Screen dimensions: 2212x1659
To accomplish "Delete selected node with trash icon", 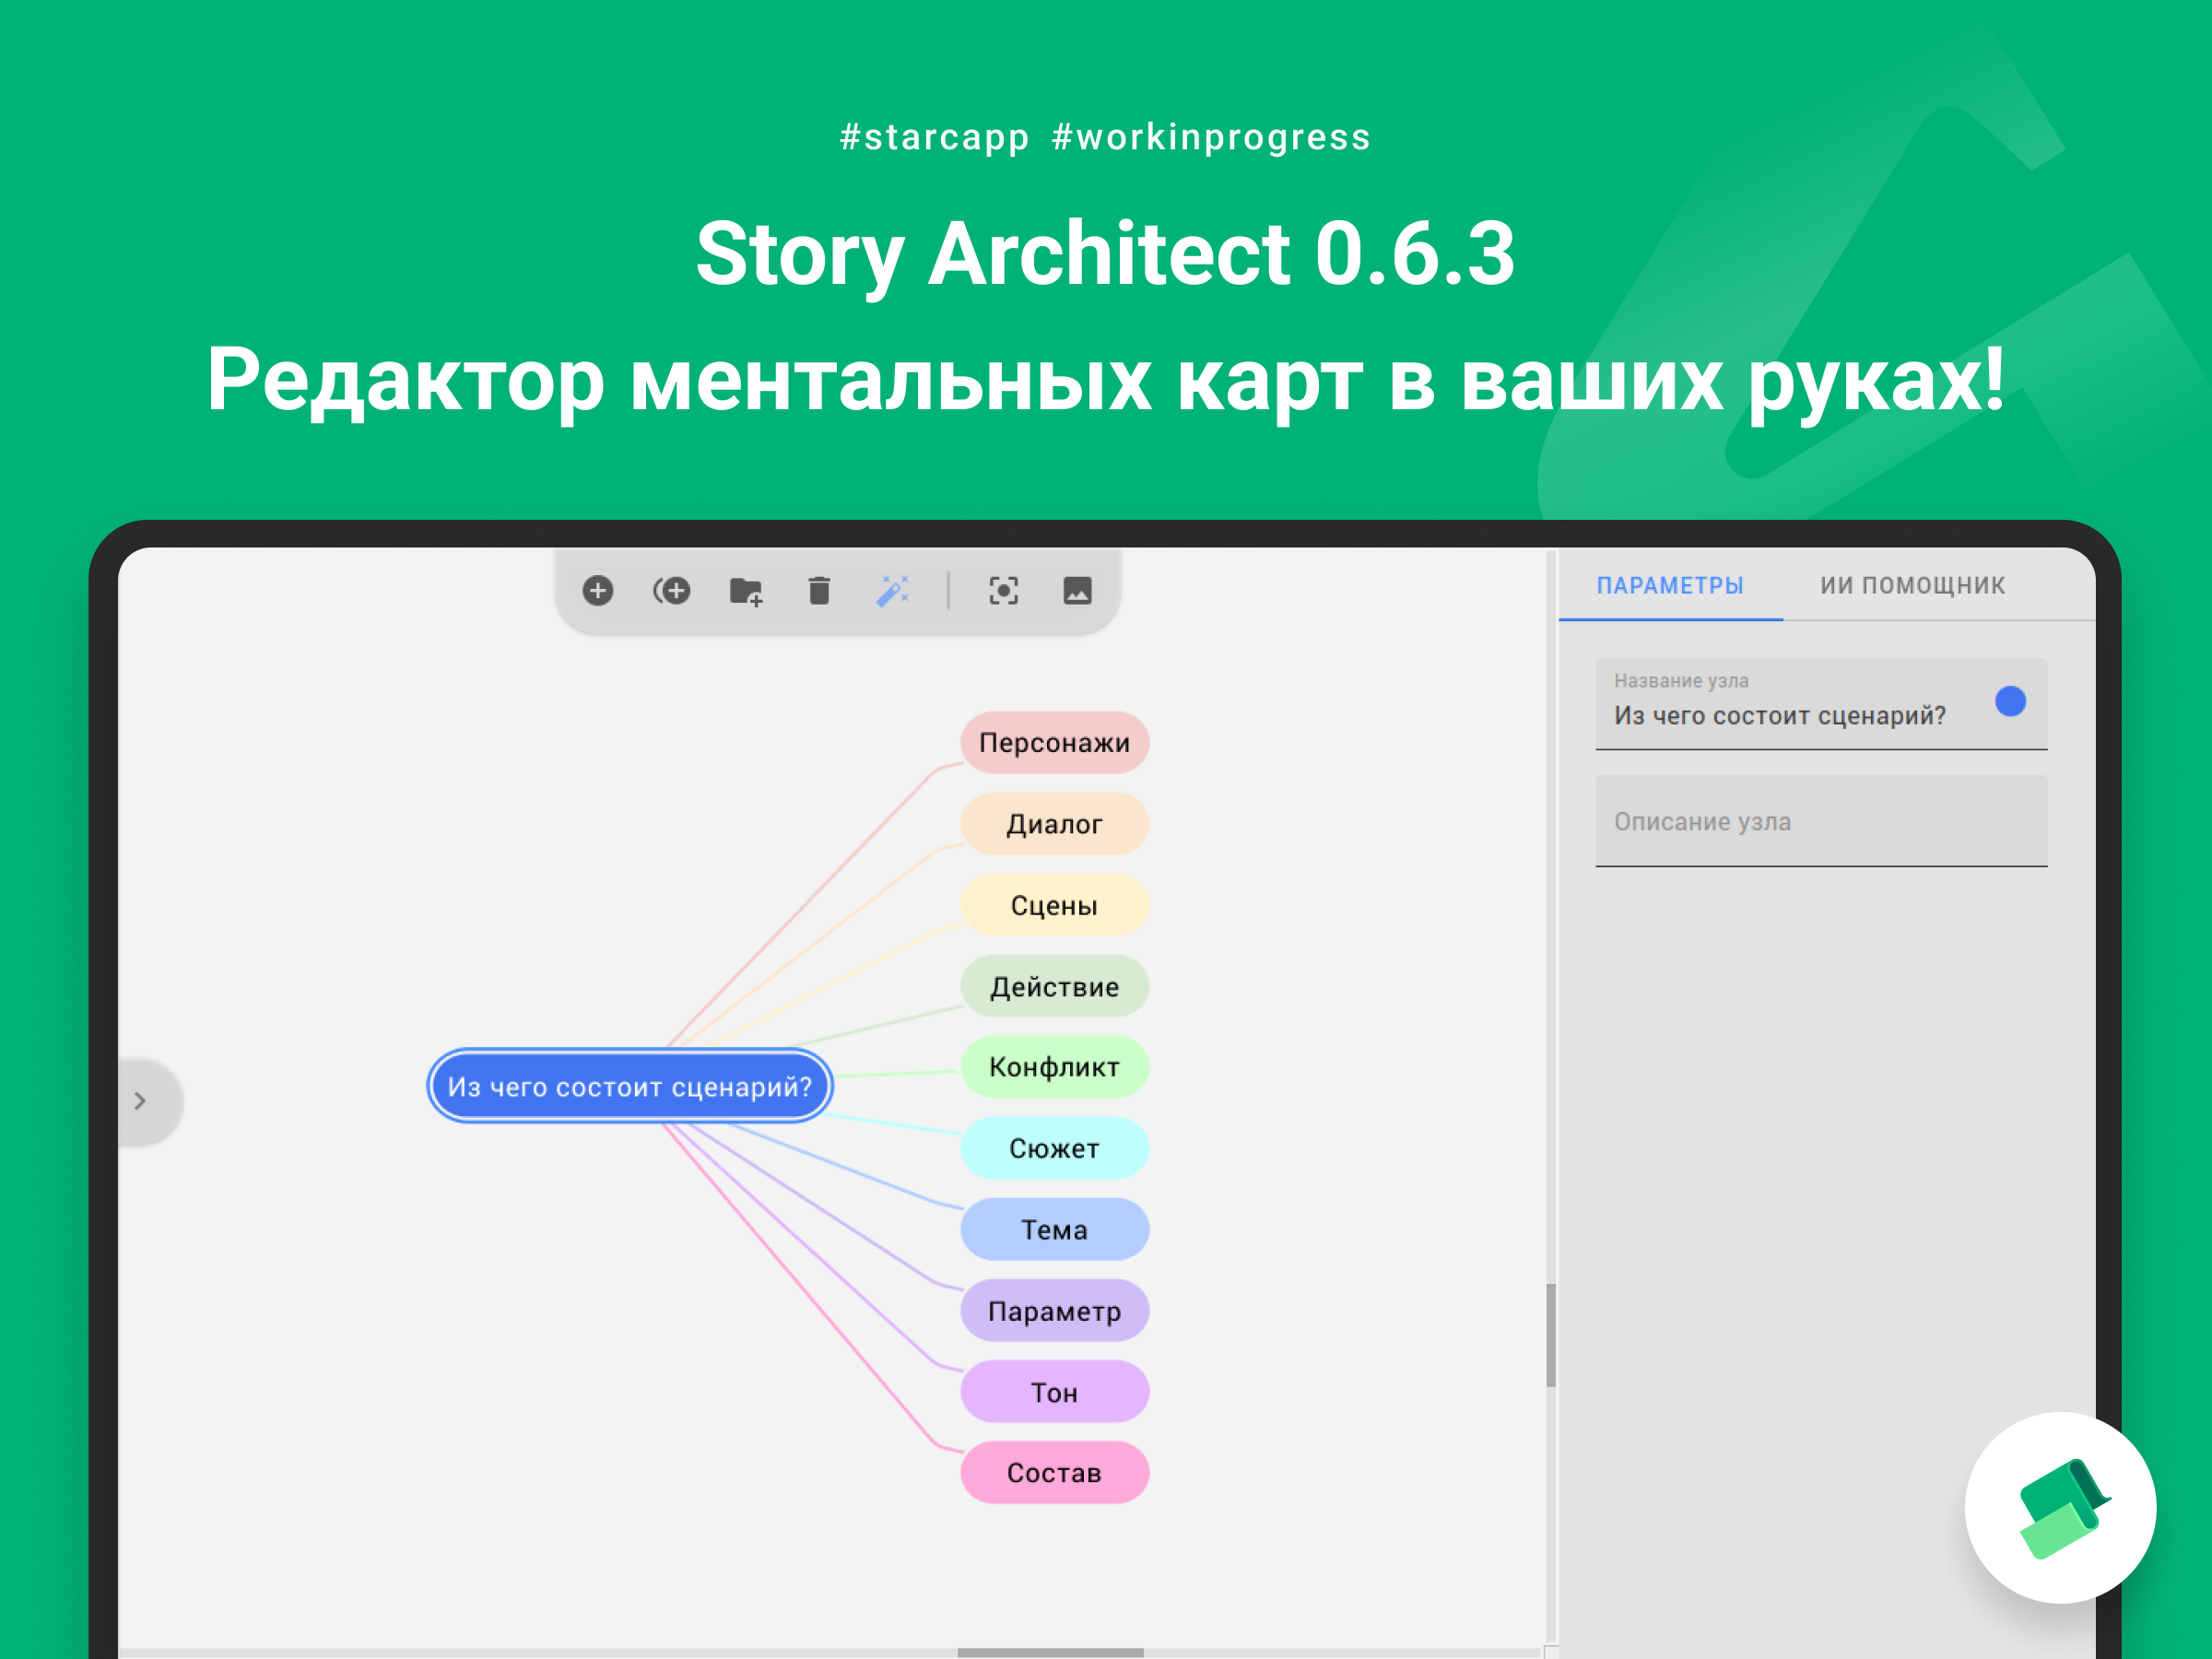I will point(819,591).
